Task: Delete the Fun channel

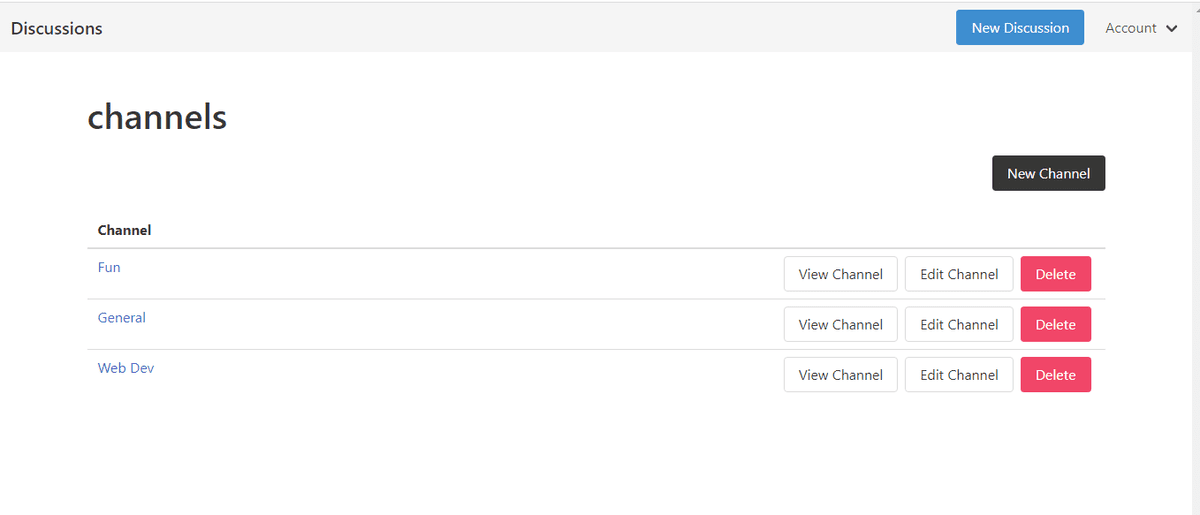Action: [1056, 274]
